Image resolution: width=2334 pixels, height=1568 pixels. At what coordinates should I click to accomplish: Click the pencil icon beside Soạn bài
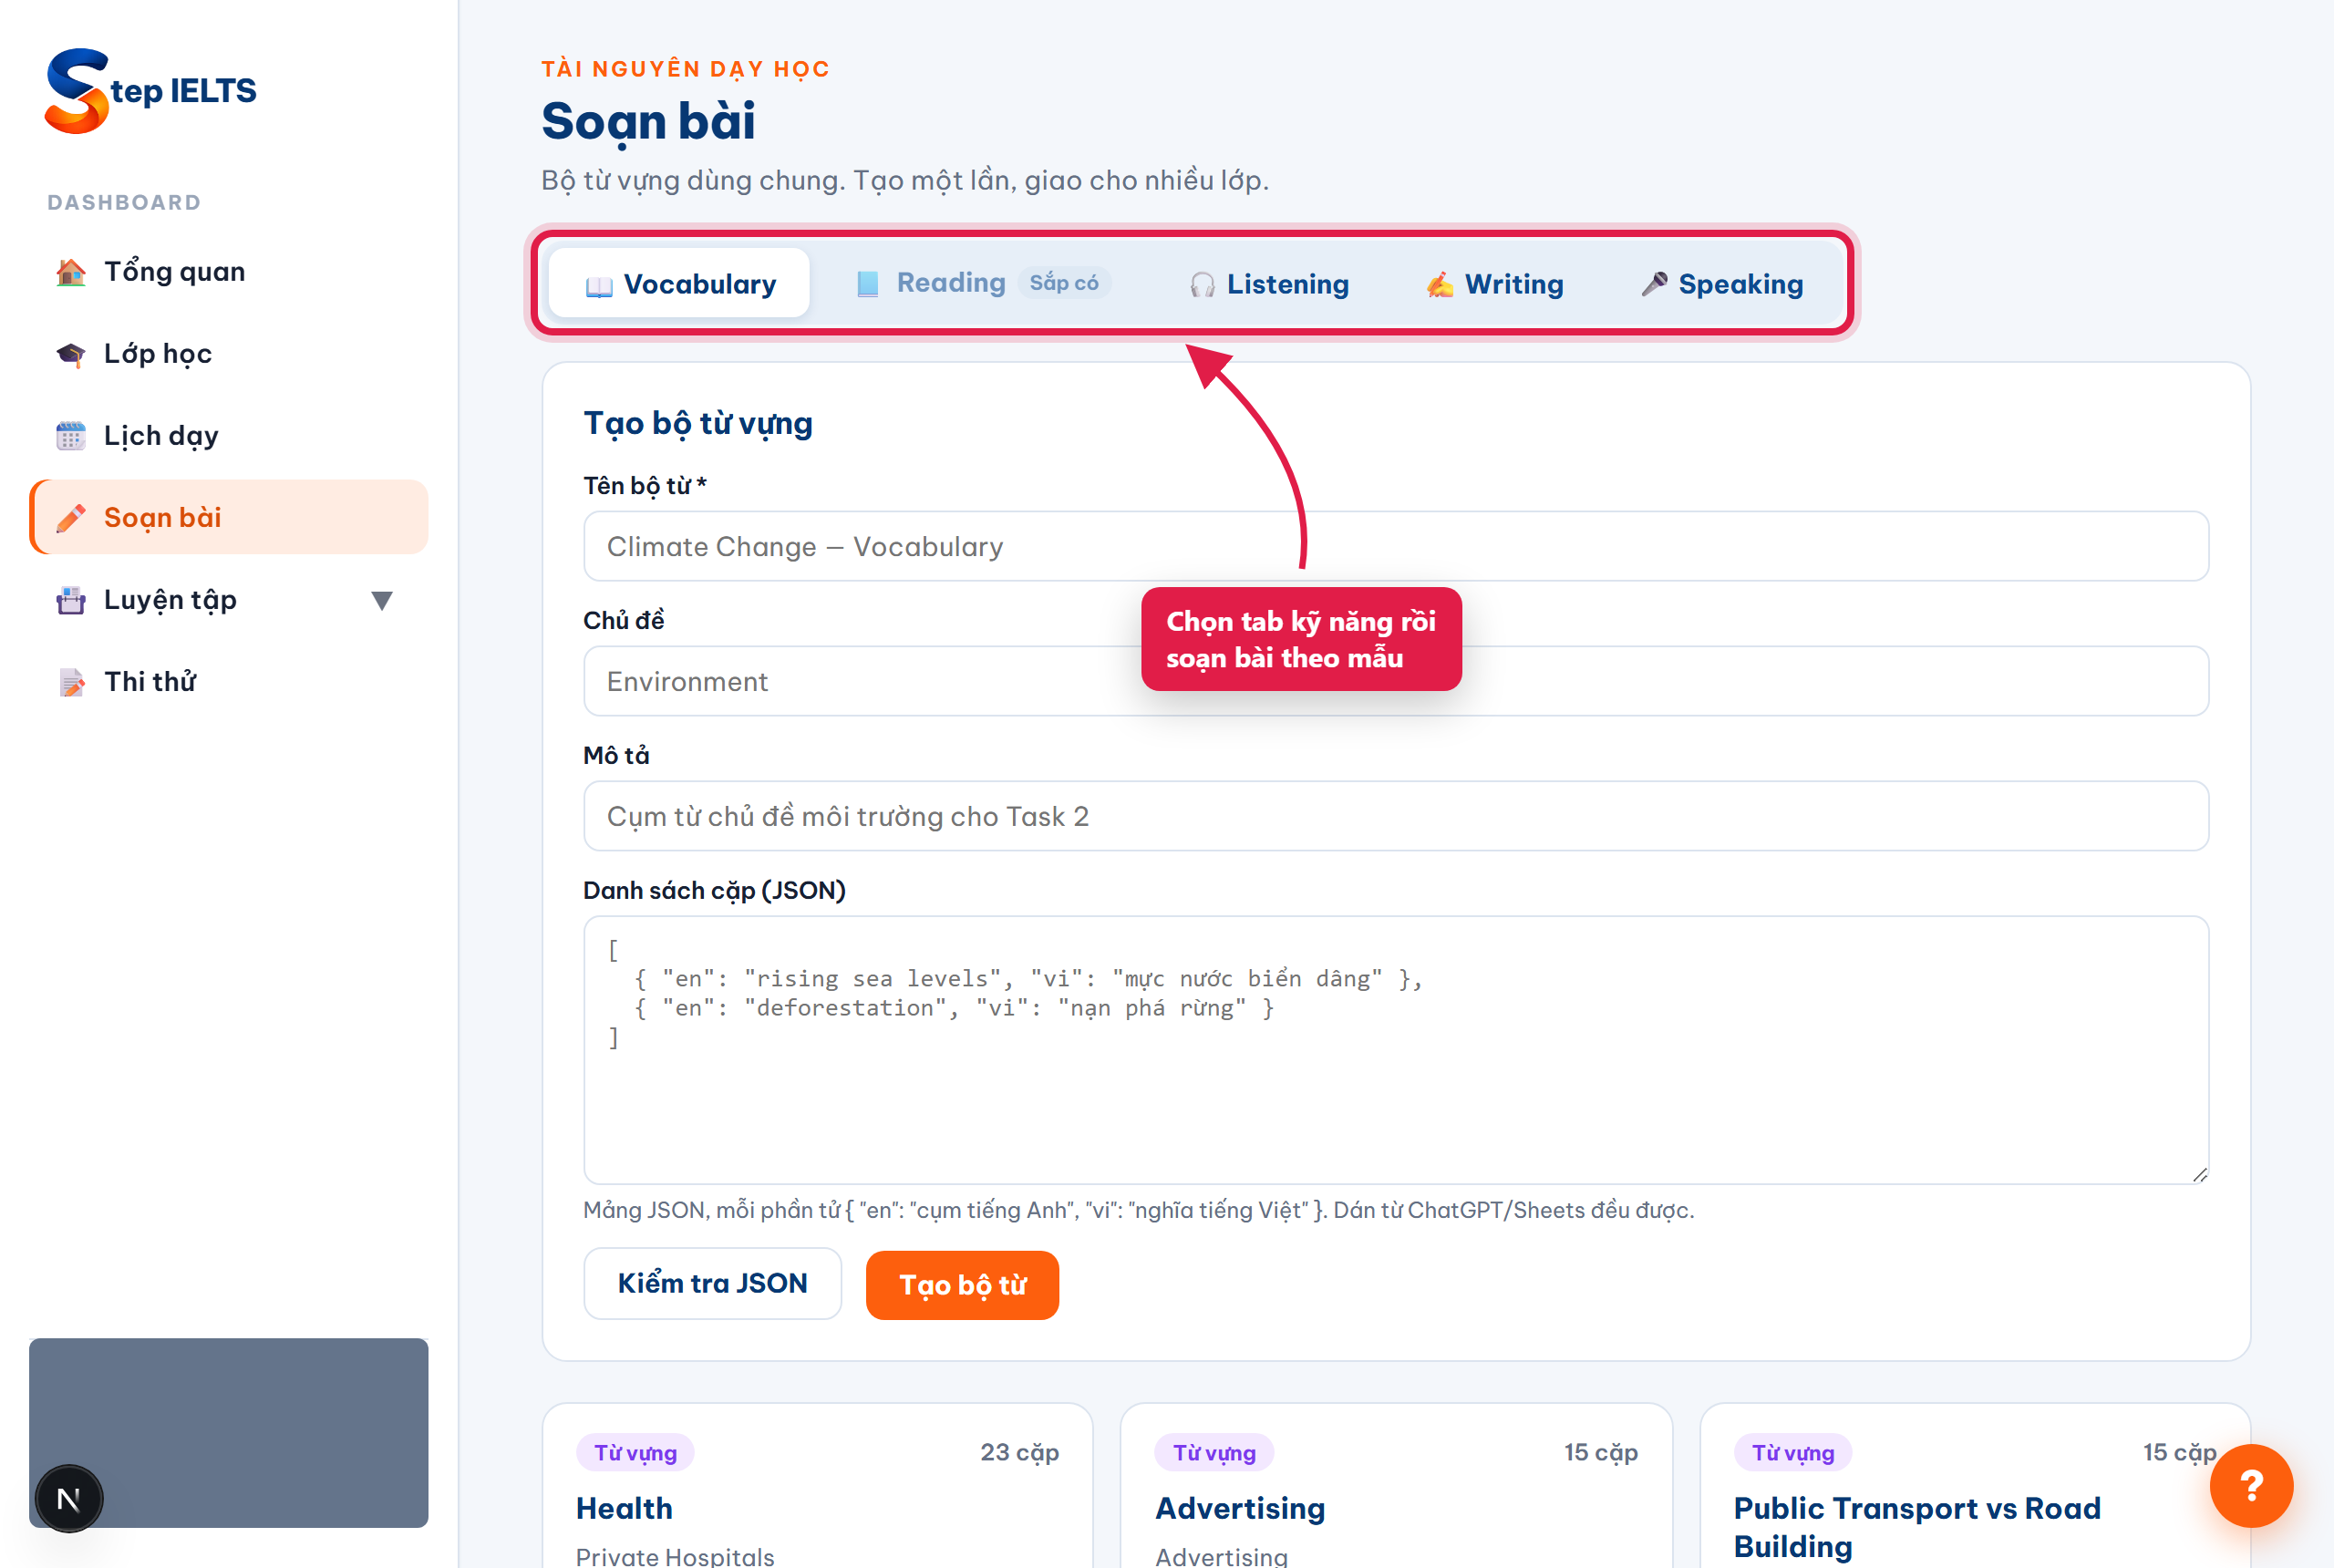[70, 518]
